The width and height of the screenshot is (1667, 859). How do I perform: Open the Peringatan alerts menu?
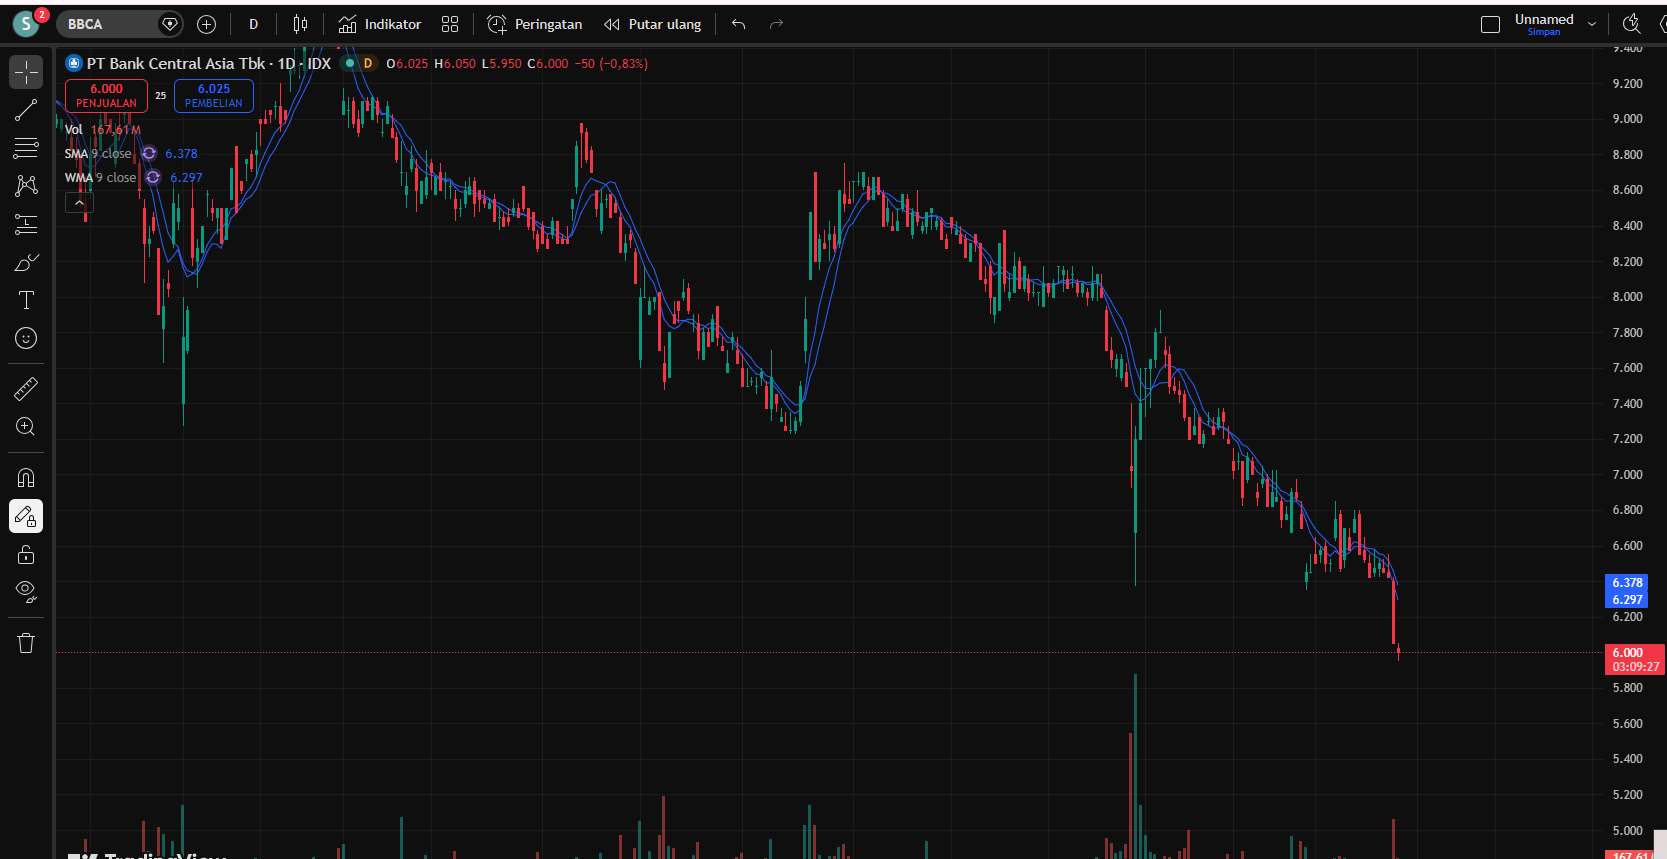coord(535,24)
